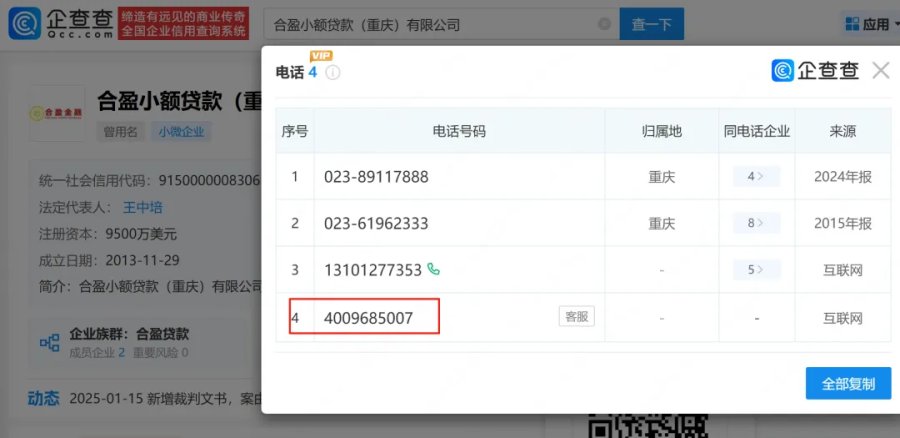Select phone number 13101277353
This screenshot has height=438, width=900.
373,270
